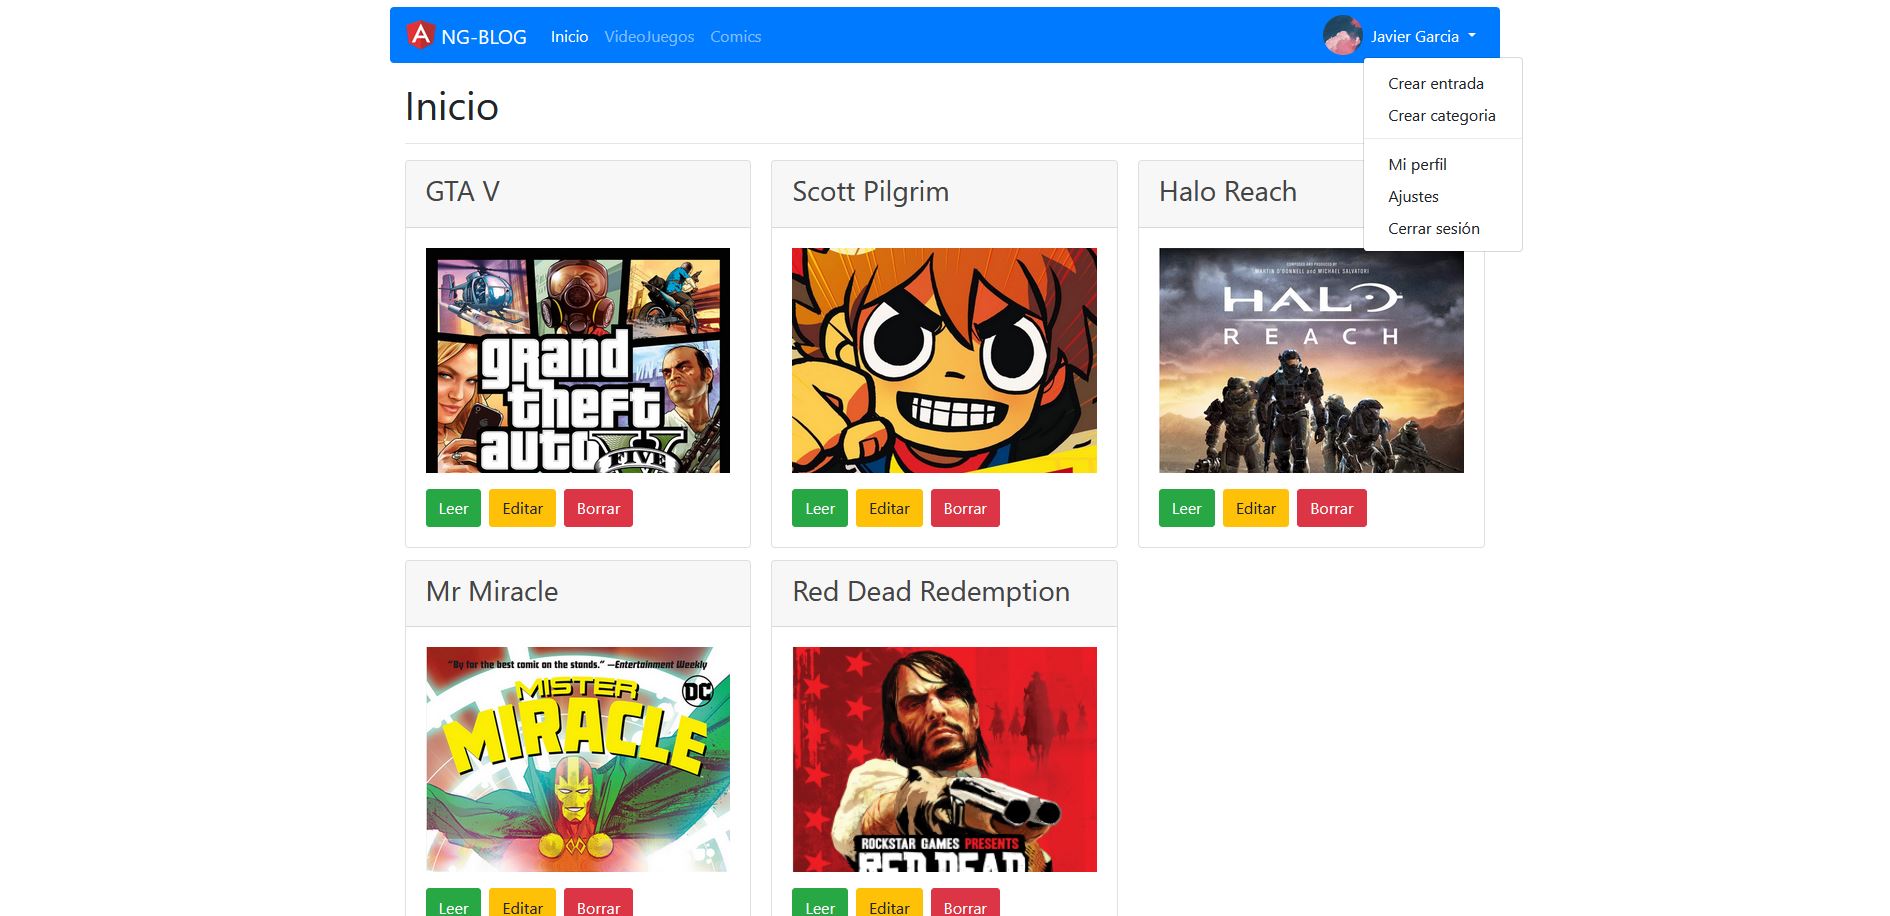The image size is (1890, 916).
Task: Read the GTA V entry
Action: [453, 508]
